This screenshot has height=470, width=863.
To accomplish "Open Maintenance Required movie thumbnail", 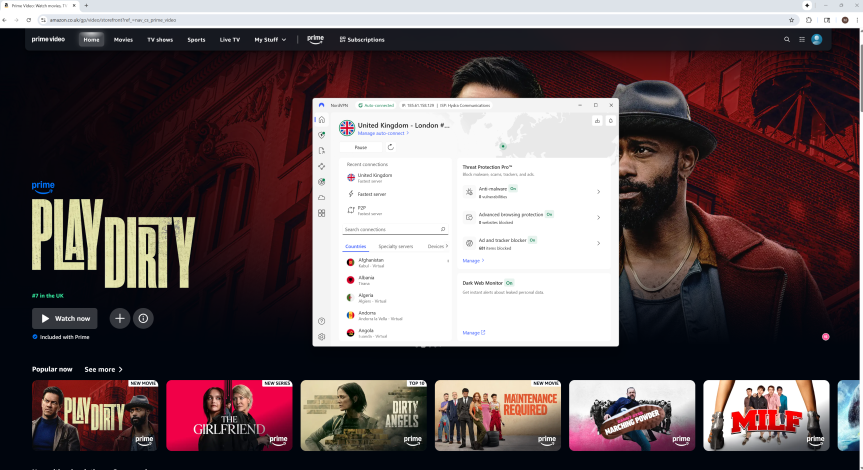I will click(498, 416).
